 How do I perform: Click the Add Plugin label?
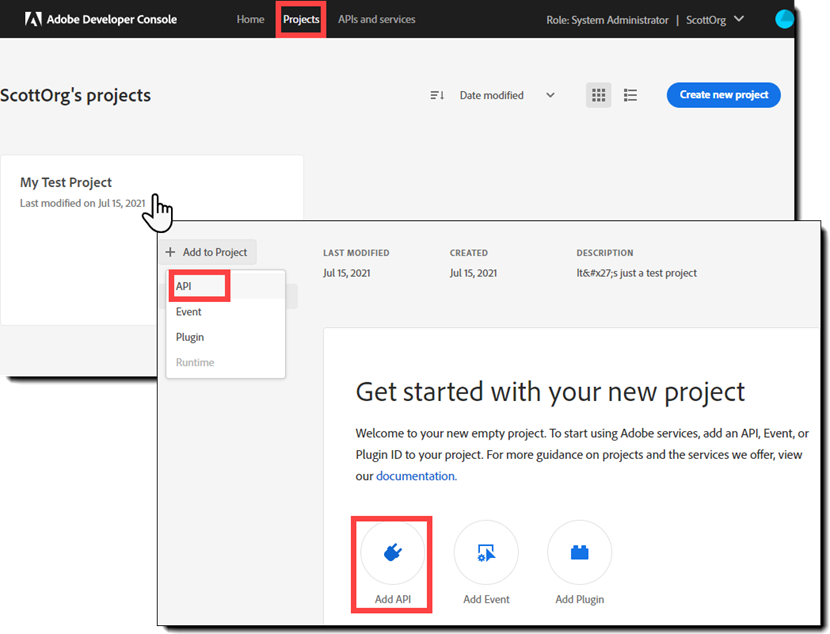pos(580,599)
